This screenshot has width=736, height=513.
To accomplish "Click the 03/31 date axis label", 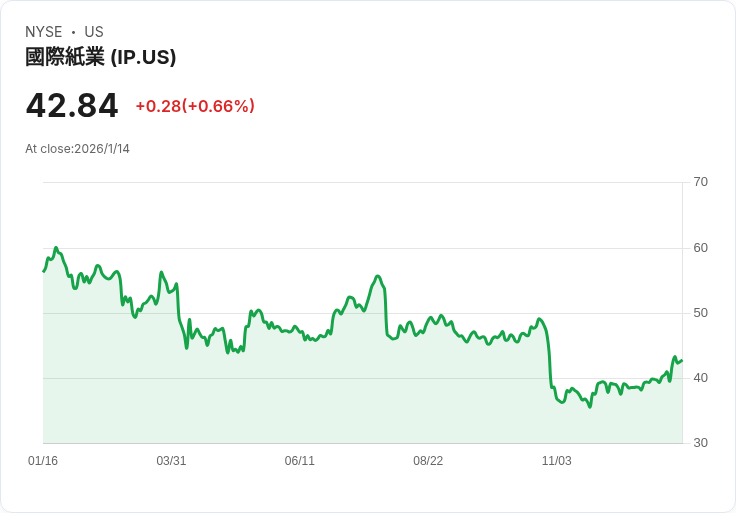I will 171,461.
